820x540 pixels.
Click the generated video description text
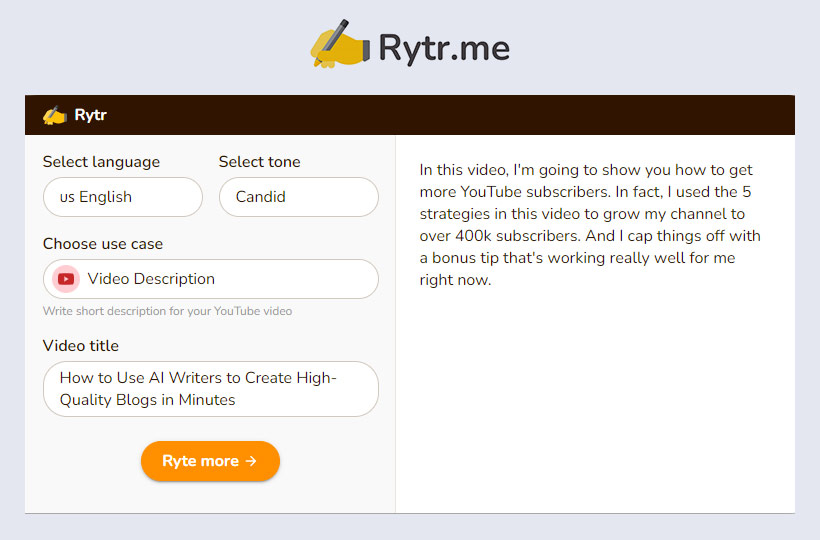[x=590, y=225]
